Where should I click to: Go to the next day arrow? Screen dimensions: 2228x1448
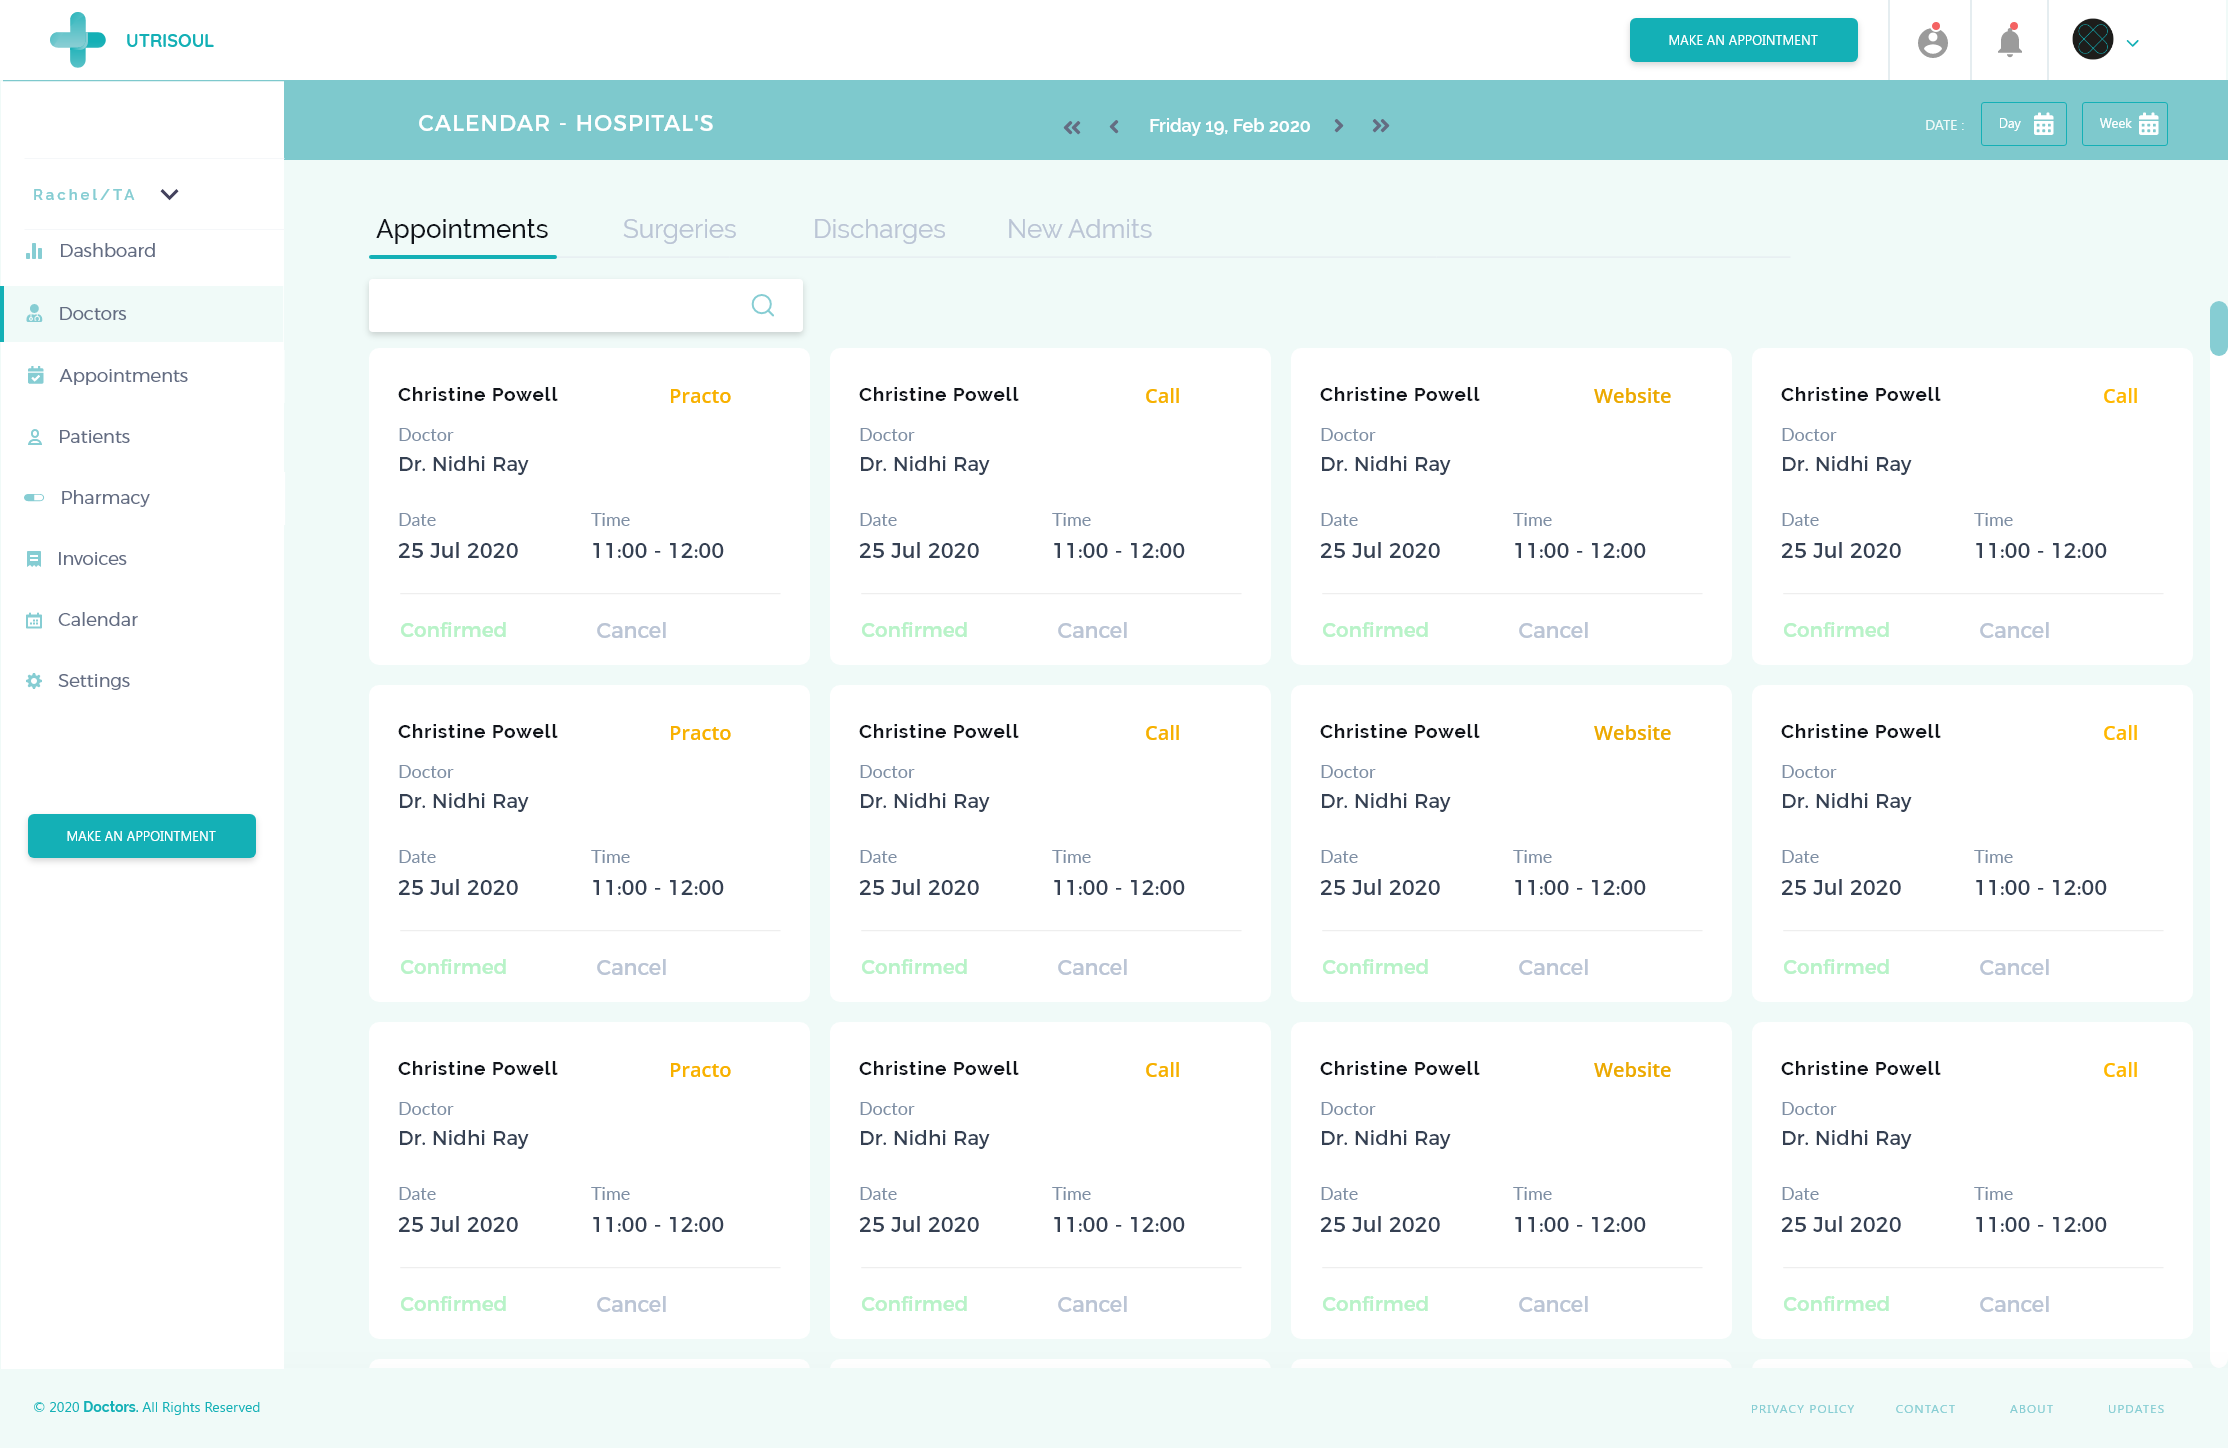click(x=1338, y=126)
